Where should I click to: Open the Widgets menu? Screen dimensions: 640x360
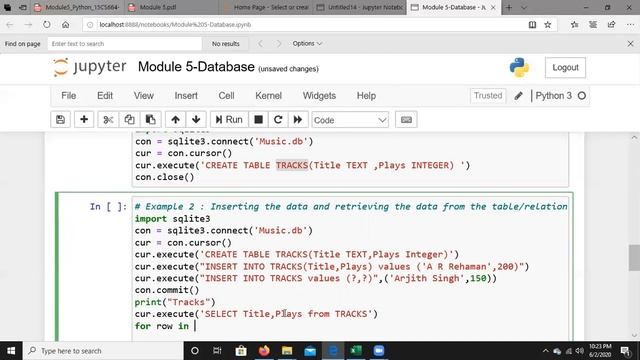(319, 96)
